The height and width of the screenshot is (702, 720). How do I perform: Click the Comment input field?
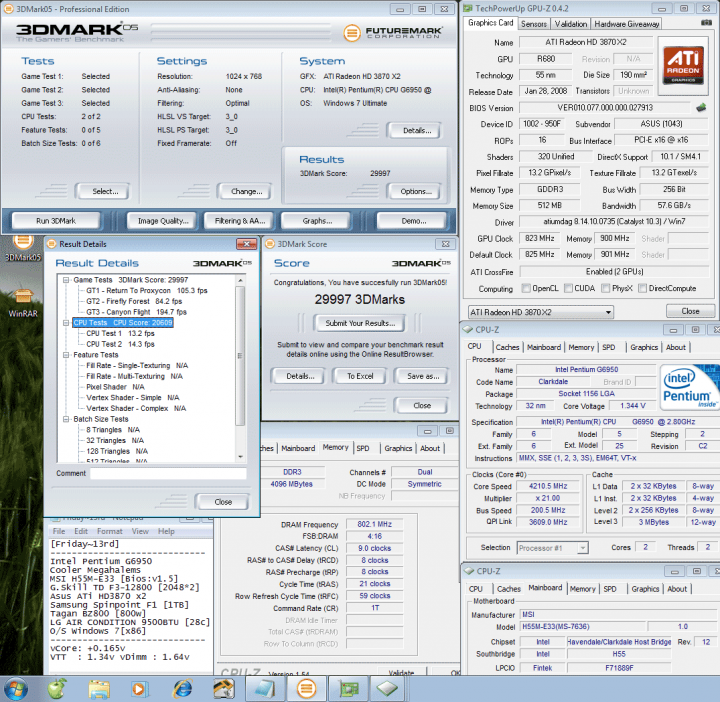[168, 473]
